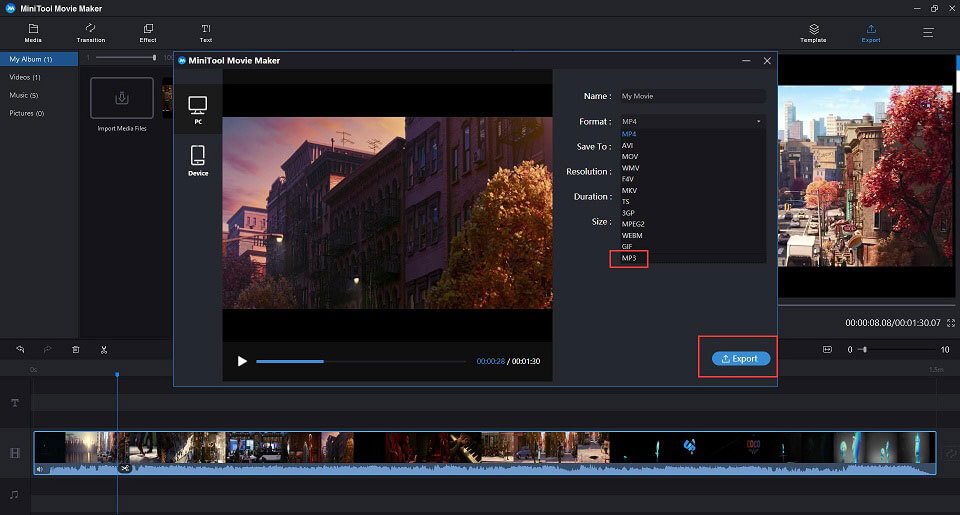Click the Import Media Files box

[x=122, y=98]
